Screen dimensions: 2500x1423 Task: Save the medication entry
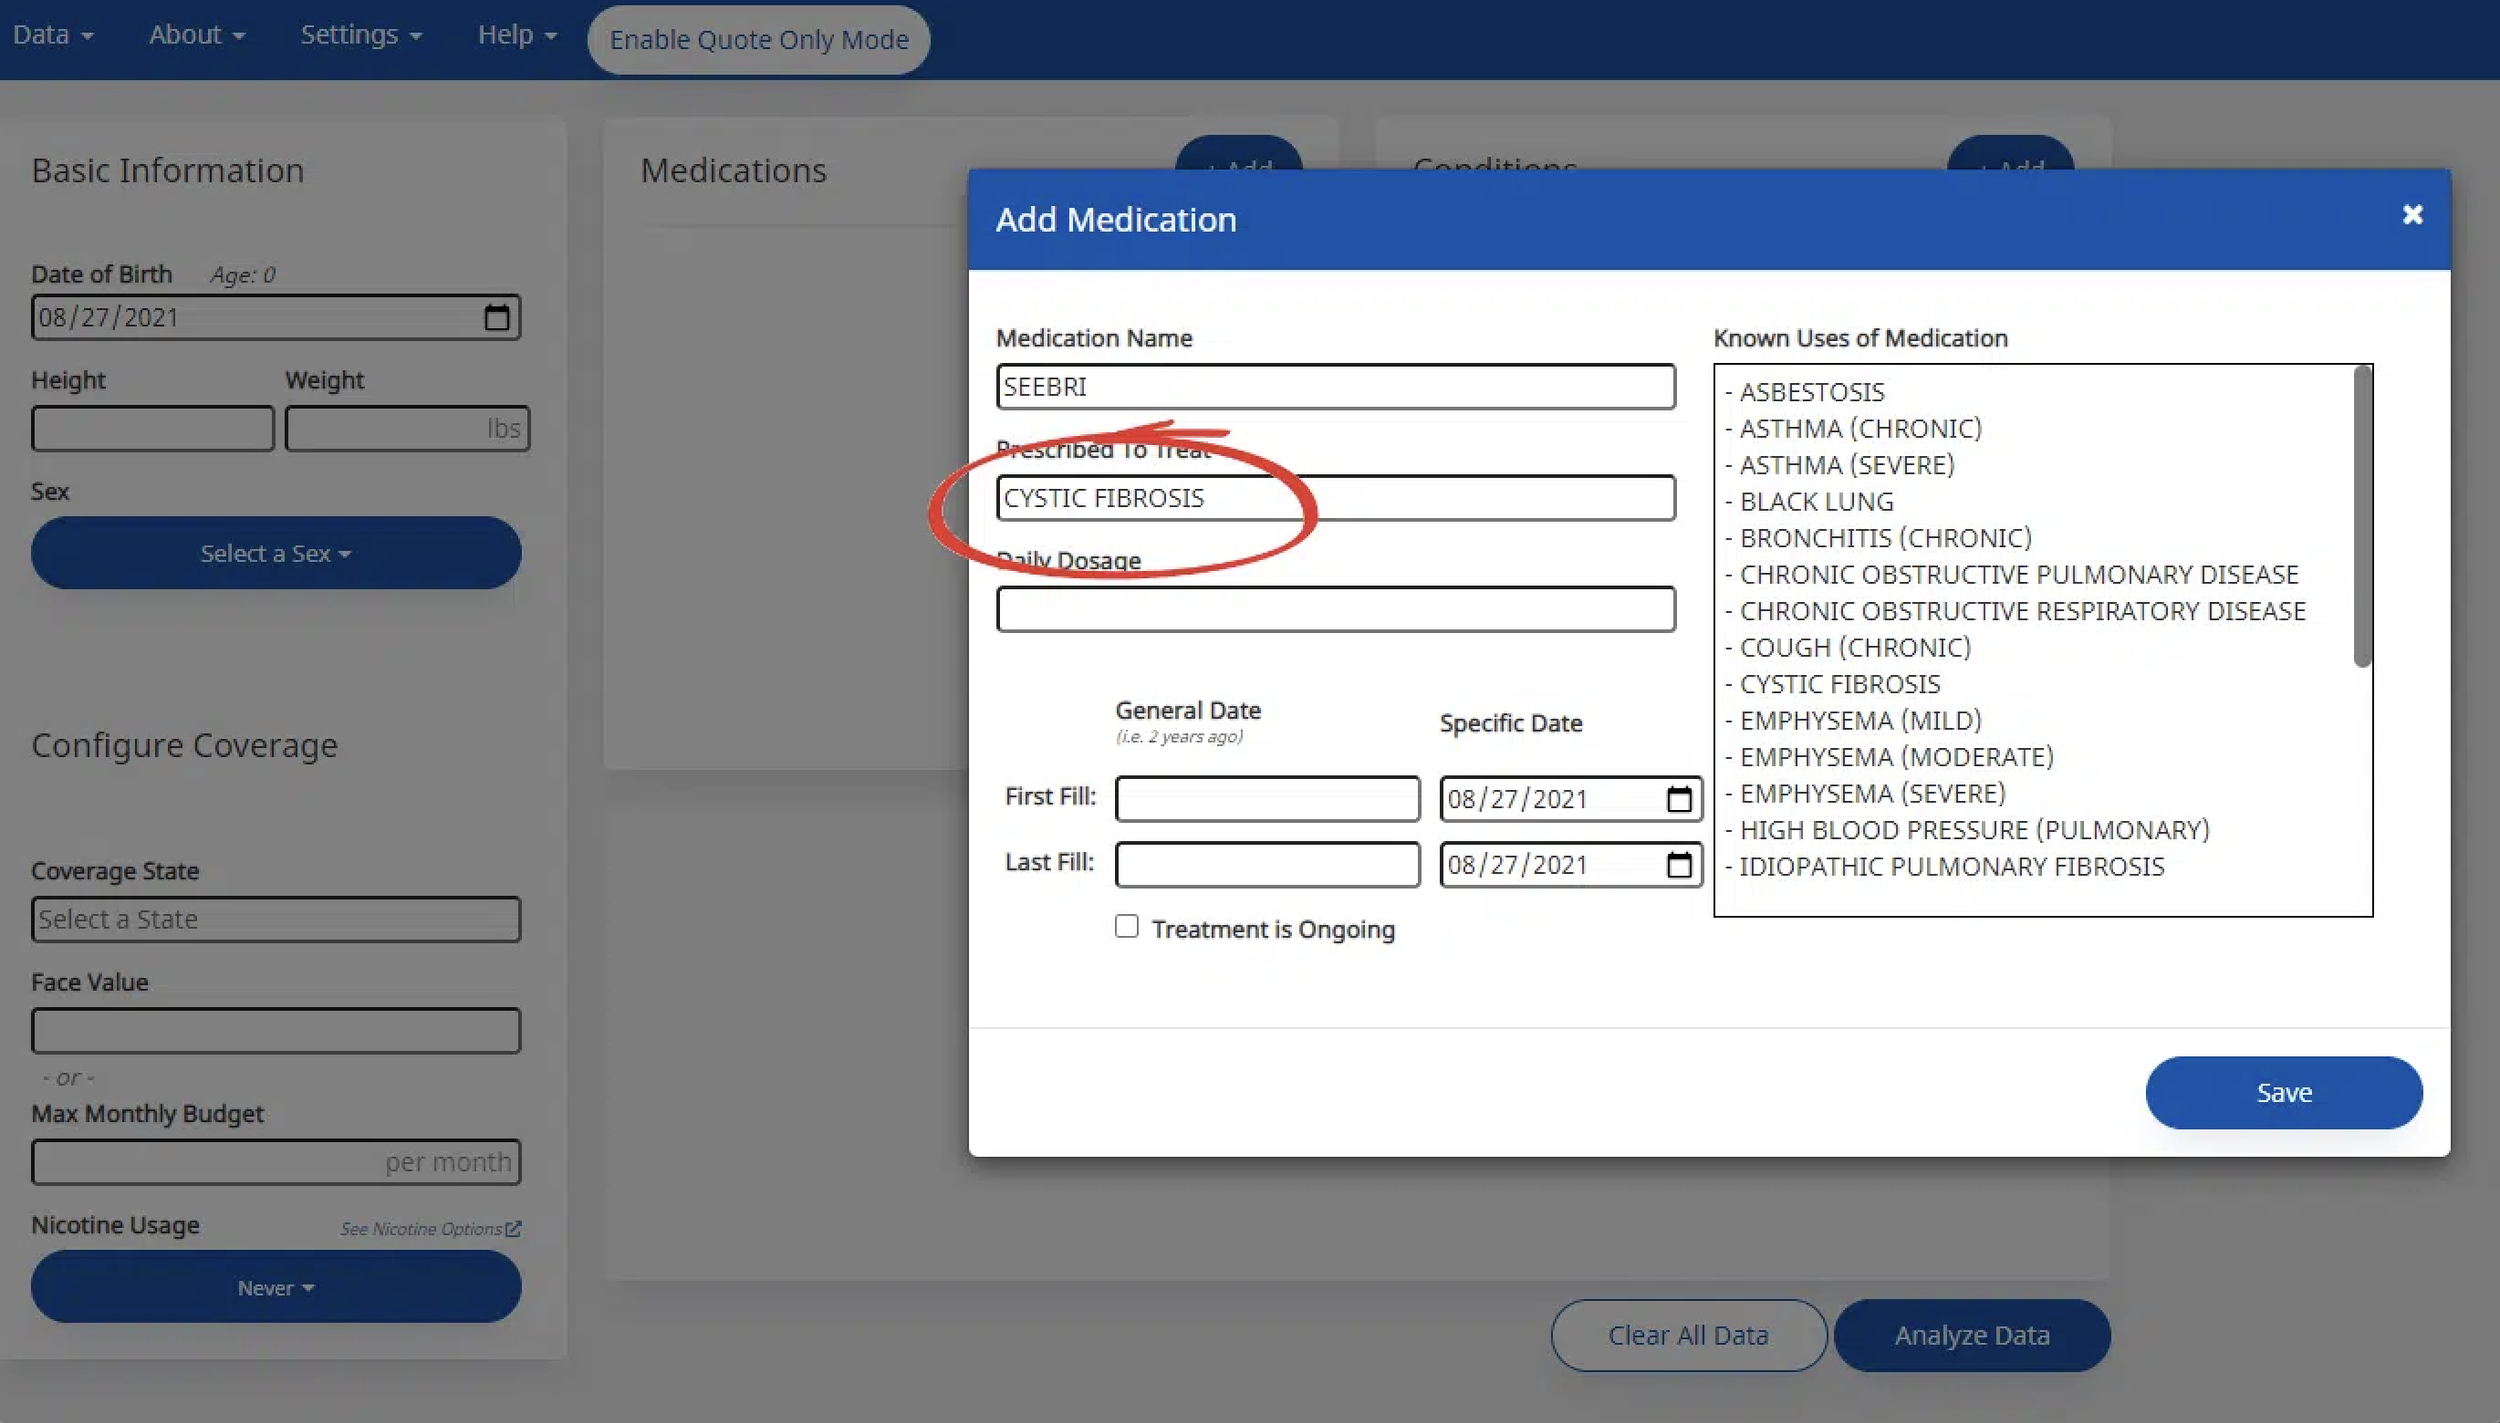(x=2283, y=1093)
